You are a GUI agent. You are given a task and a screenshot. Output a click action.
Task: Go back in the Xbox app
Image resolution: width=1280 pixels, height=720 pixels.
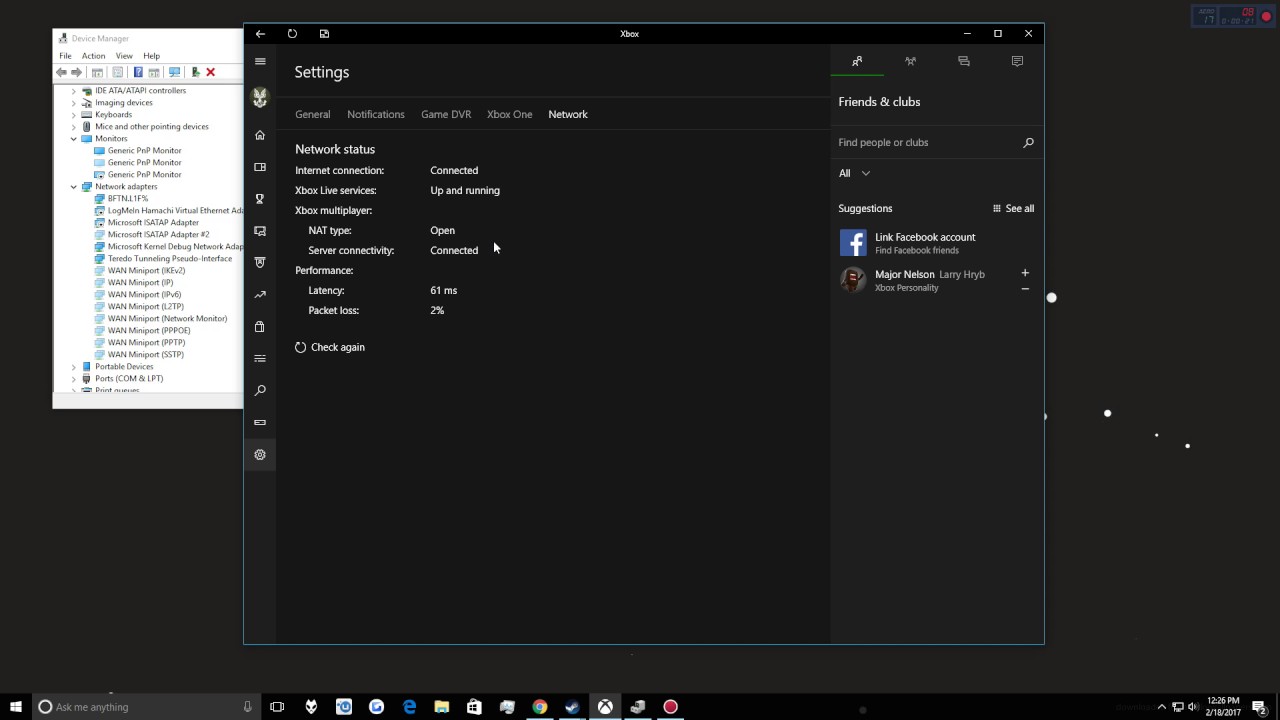[260, 34]
